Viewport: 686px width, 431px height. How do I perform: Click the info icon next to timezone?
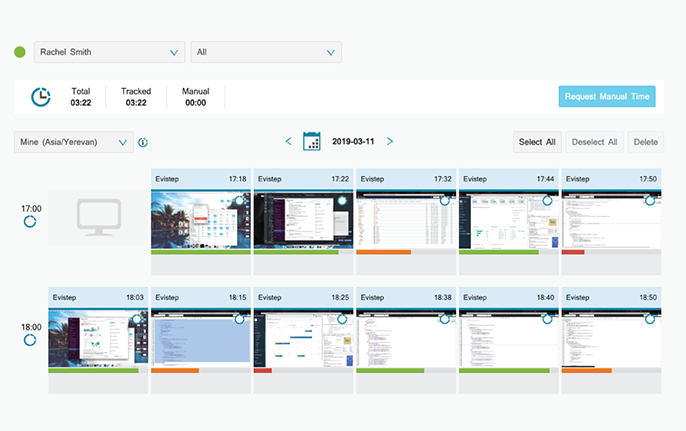pos(143,143)
